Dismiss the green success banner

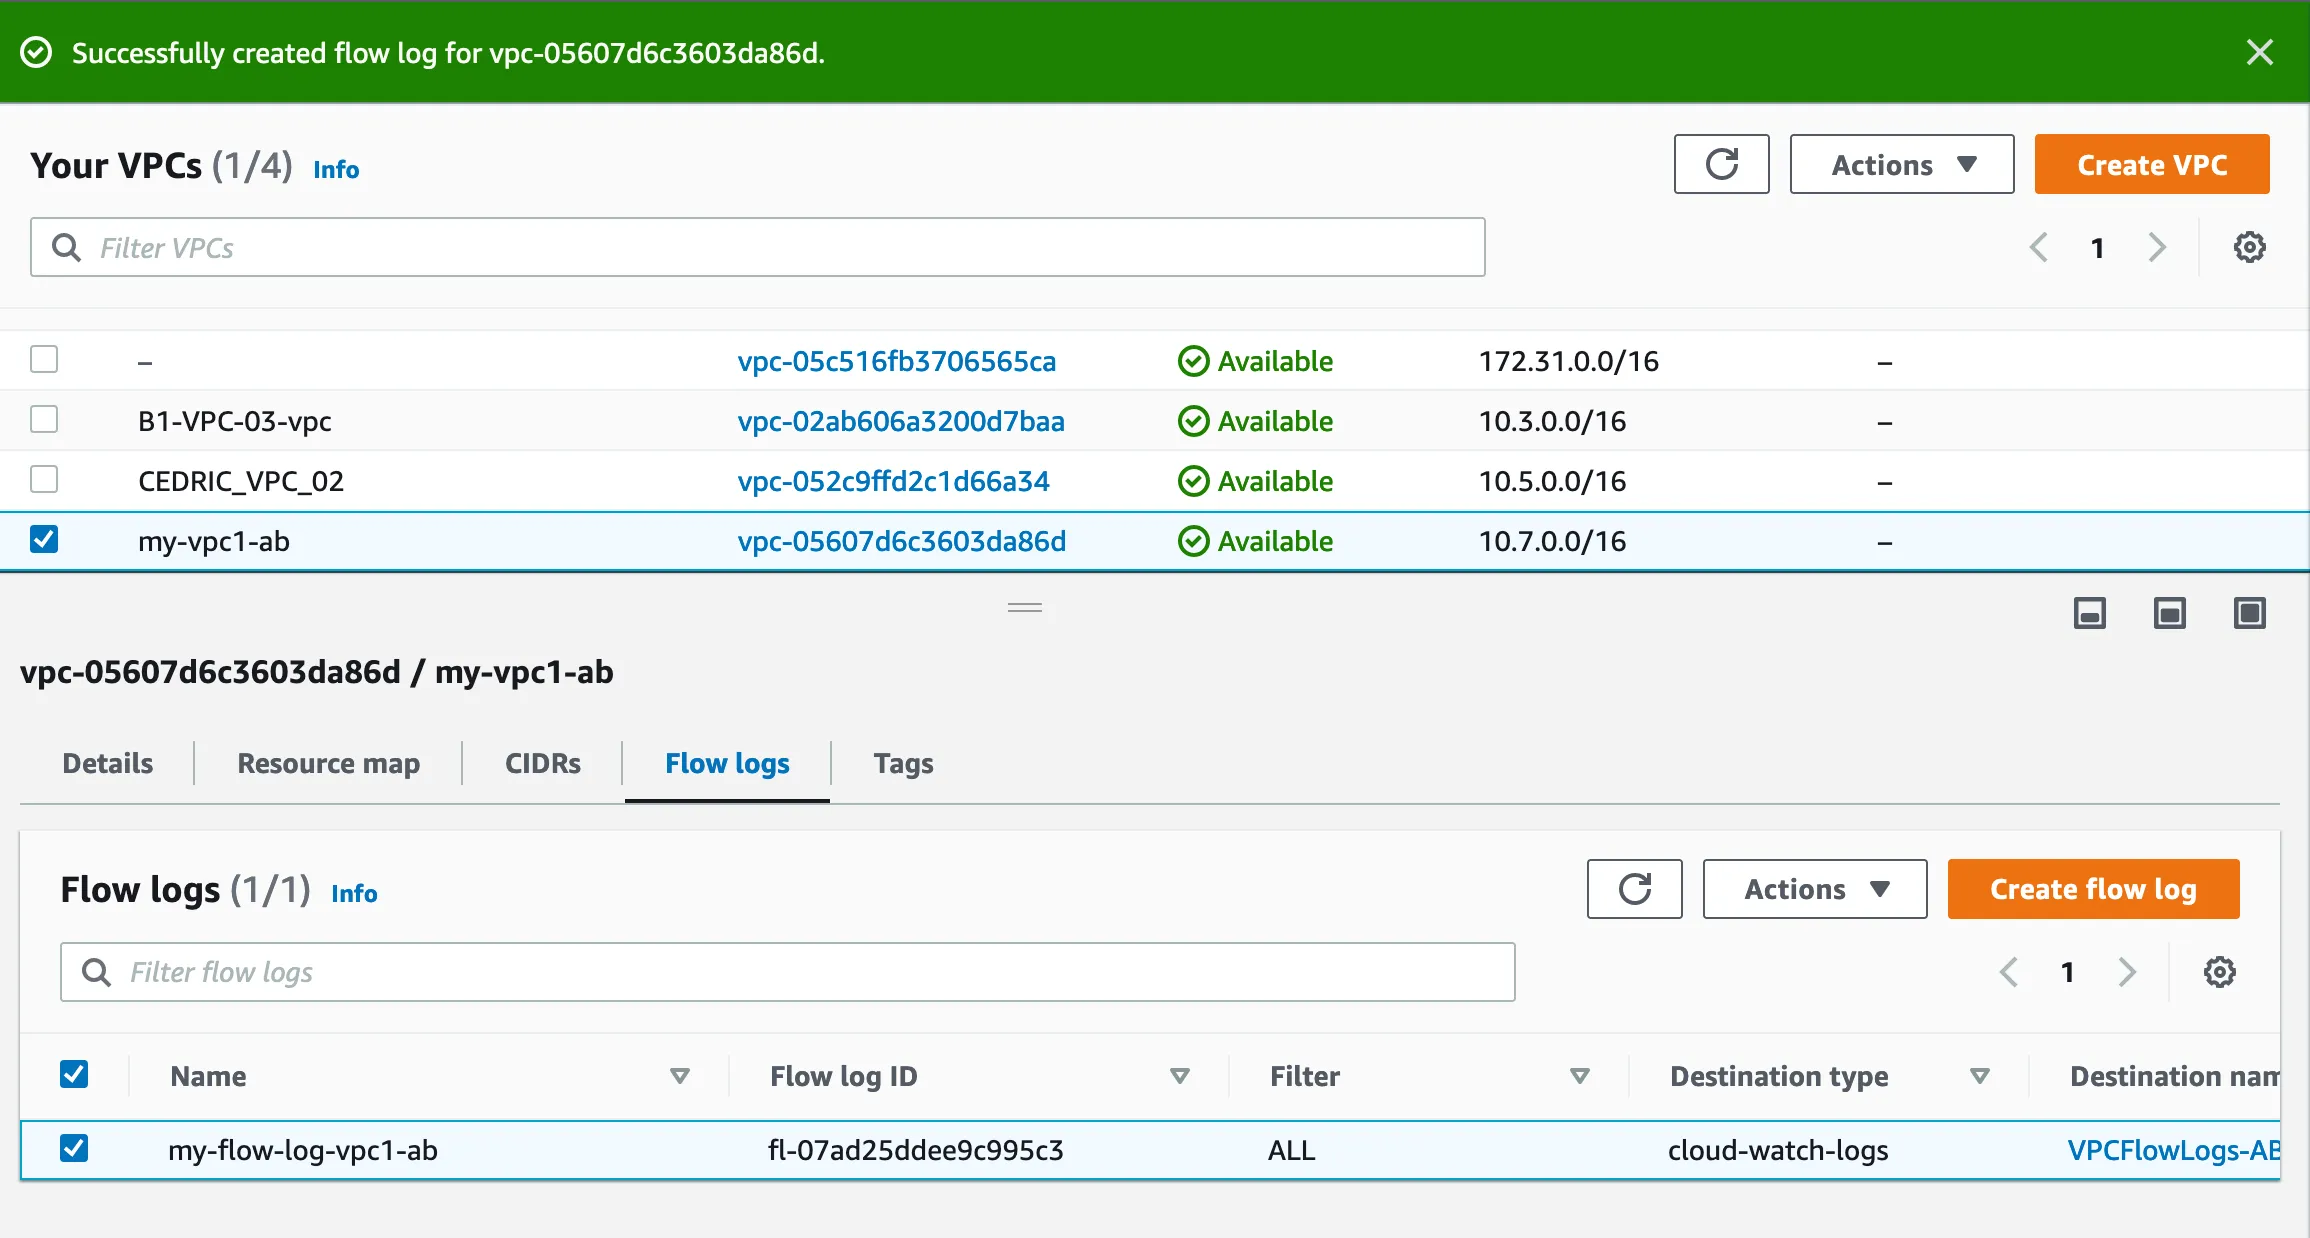pos(2259,52)
